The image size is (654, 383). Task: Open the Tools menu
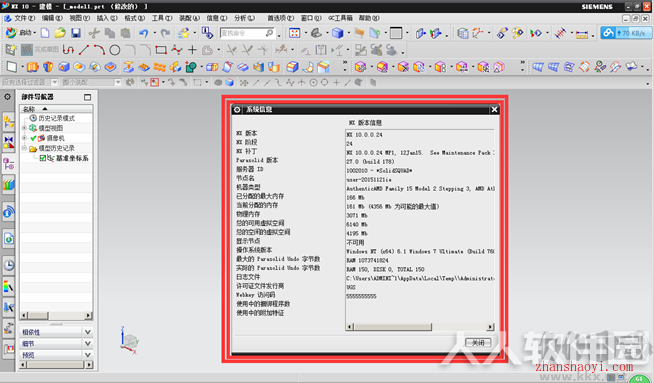[x=162, y=18]
